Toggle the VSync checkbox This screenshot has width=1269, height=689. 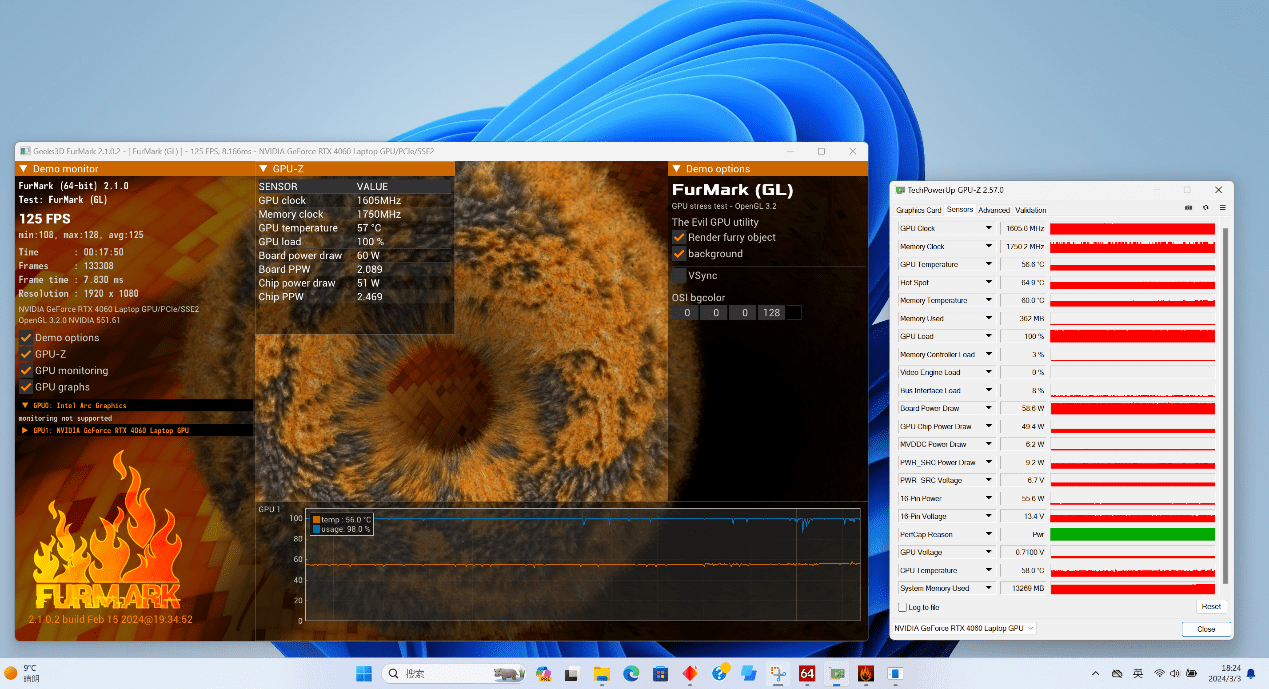coord(679,275)
